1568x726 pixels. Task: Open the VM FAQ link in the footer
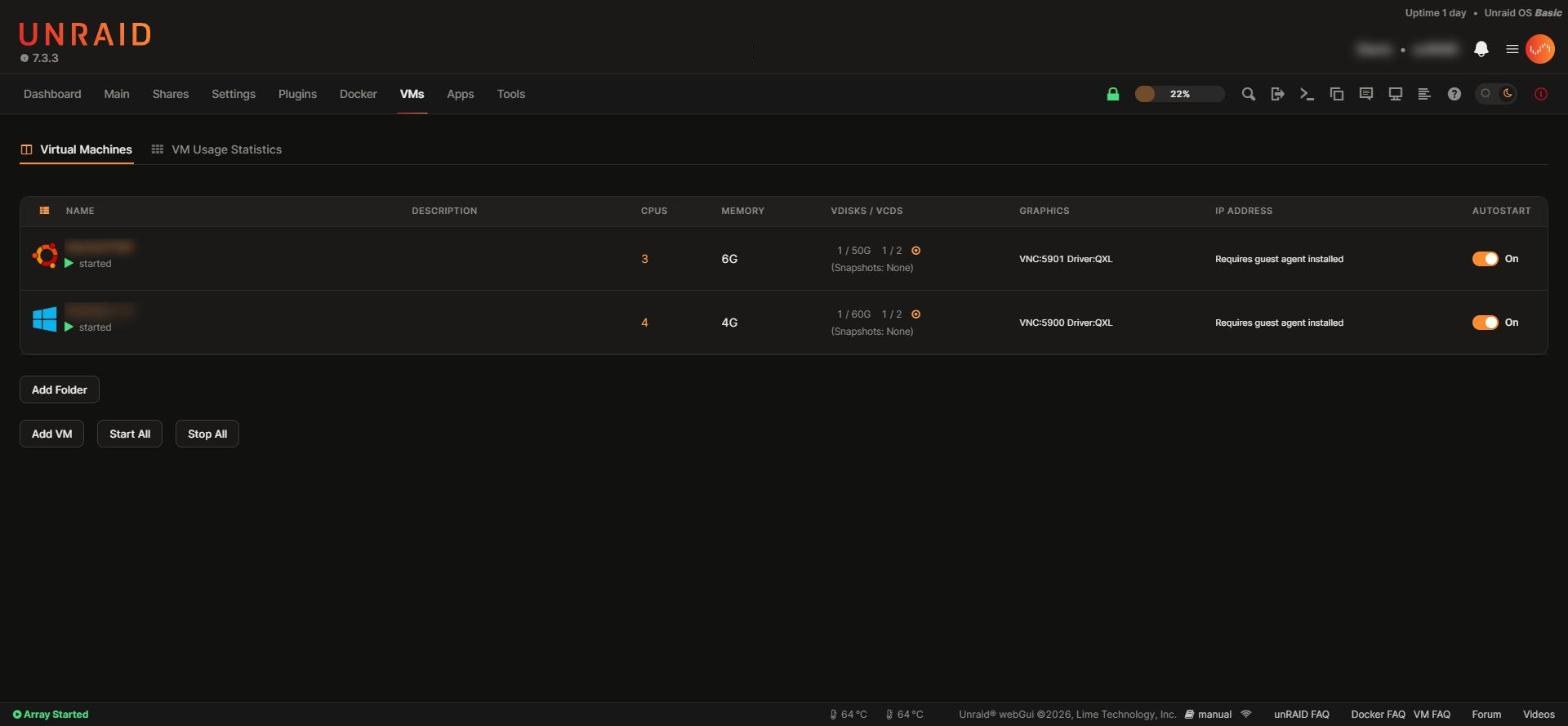tap(1431, 715)
